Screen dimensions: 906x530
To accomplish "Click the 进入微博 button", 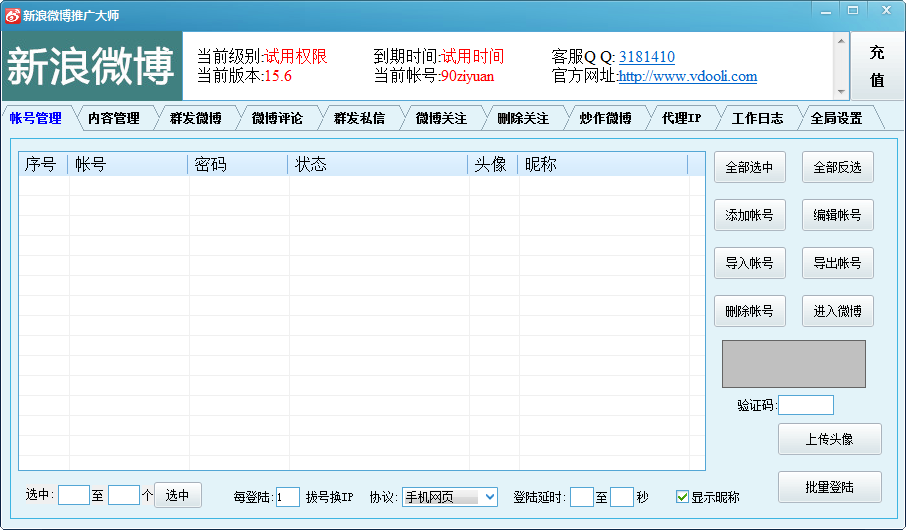I will pyautogui.click(x=837, y=312).
